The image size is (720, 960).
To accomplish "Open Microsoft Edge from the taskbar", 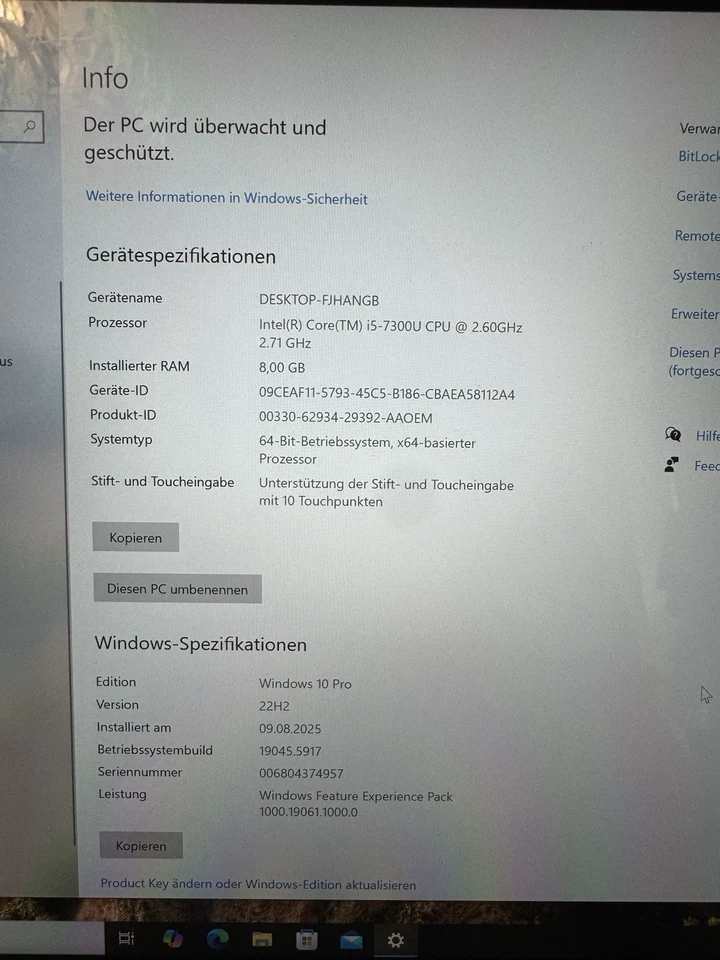I will pyautogui.click(x=217, y=939).
